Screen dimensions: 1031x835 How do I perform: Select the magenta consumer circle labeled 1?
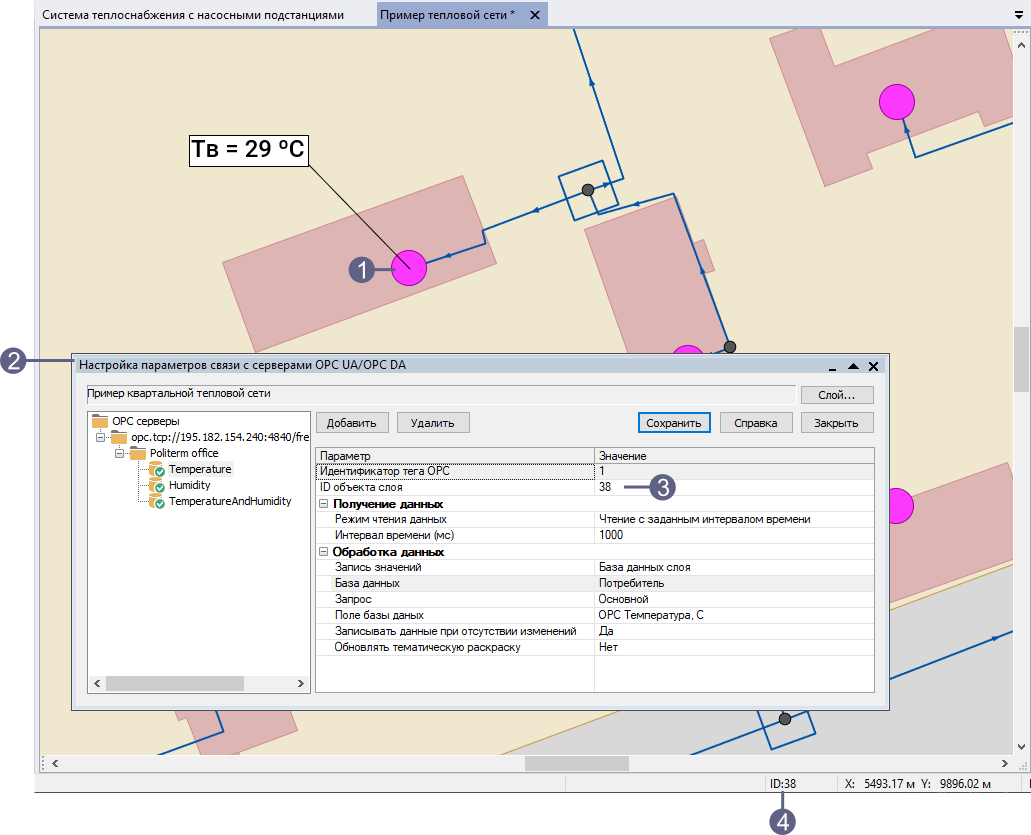point(409,268)
